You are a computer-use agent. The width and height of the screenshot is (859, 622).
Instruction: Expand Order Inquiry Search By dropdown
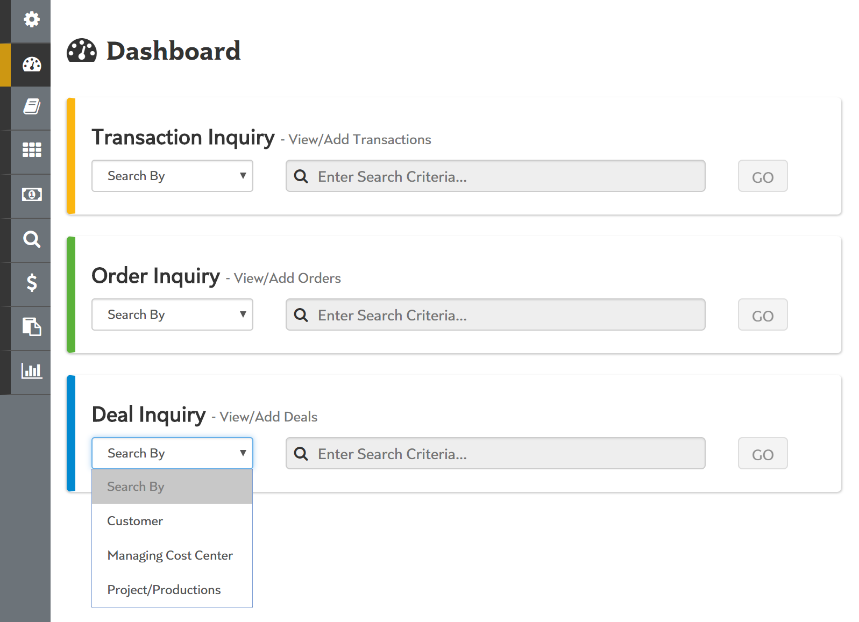pos(172,315)
